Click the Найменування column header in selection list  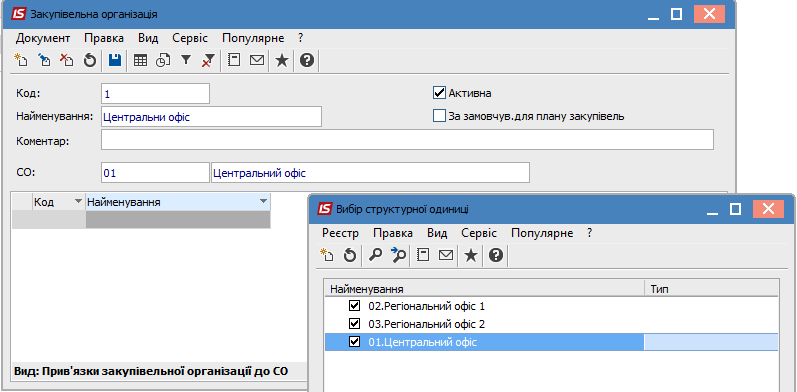click(x=484, y=289)
